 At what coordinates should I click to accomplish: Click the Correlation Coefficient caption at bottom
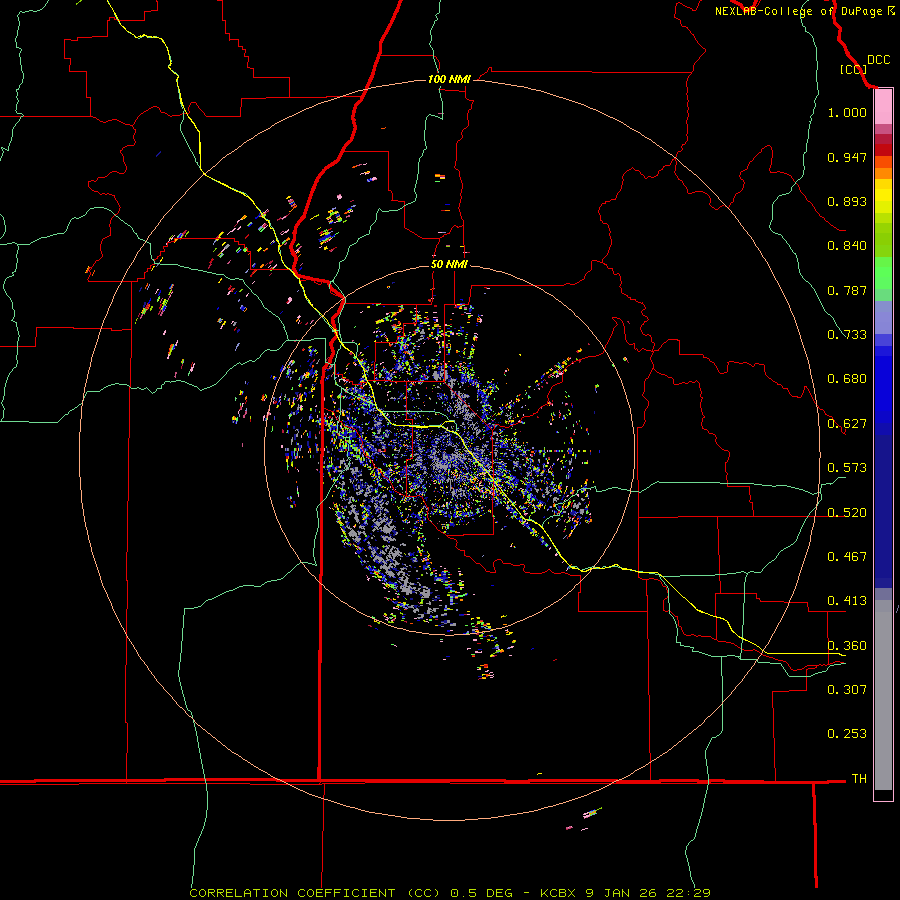pyautogui.click(x=450, y=893)
